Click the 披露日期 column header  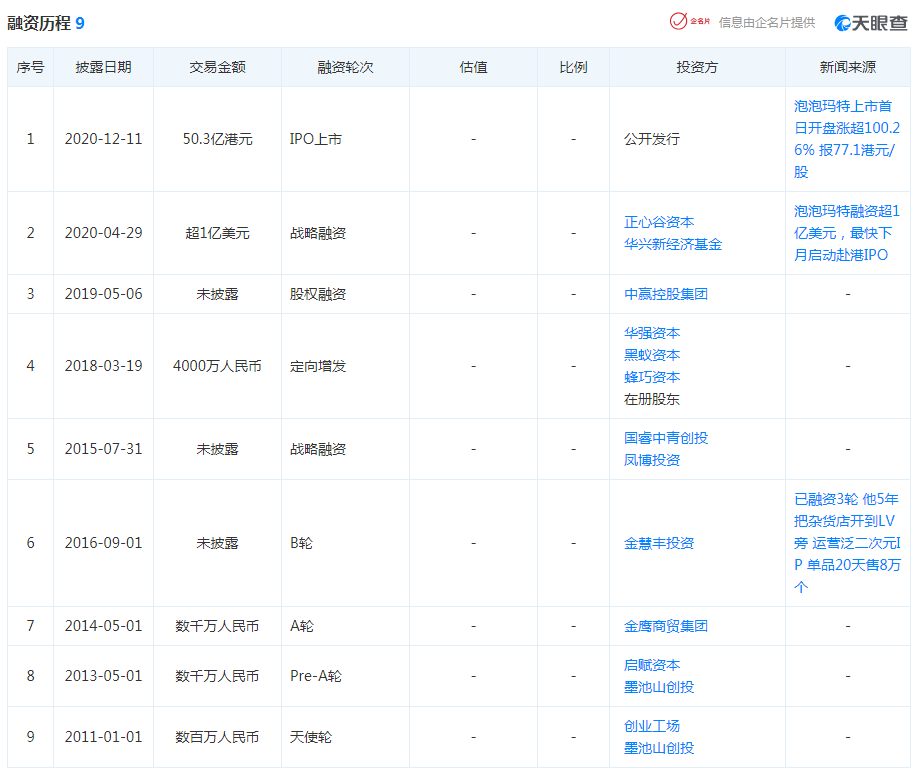pos(103,67)
